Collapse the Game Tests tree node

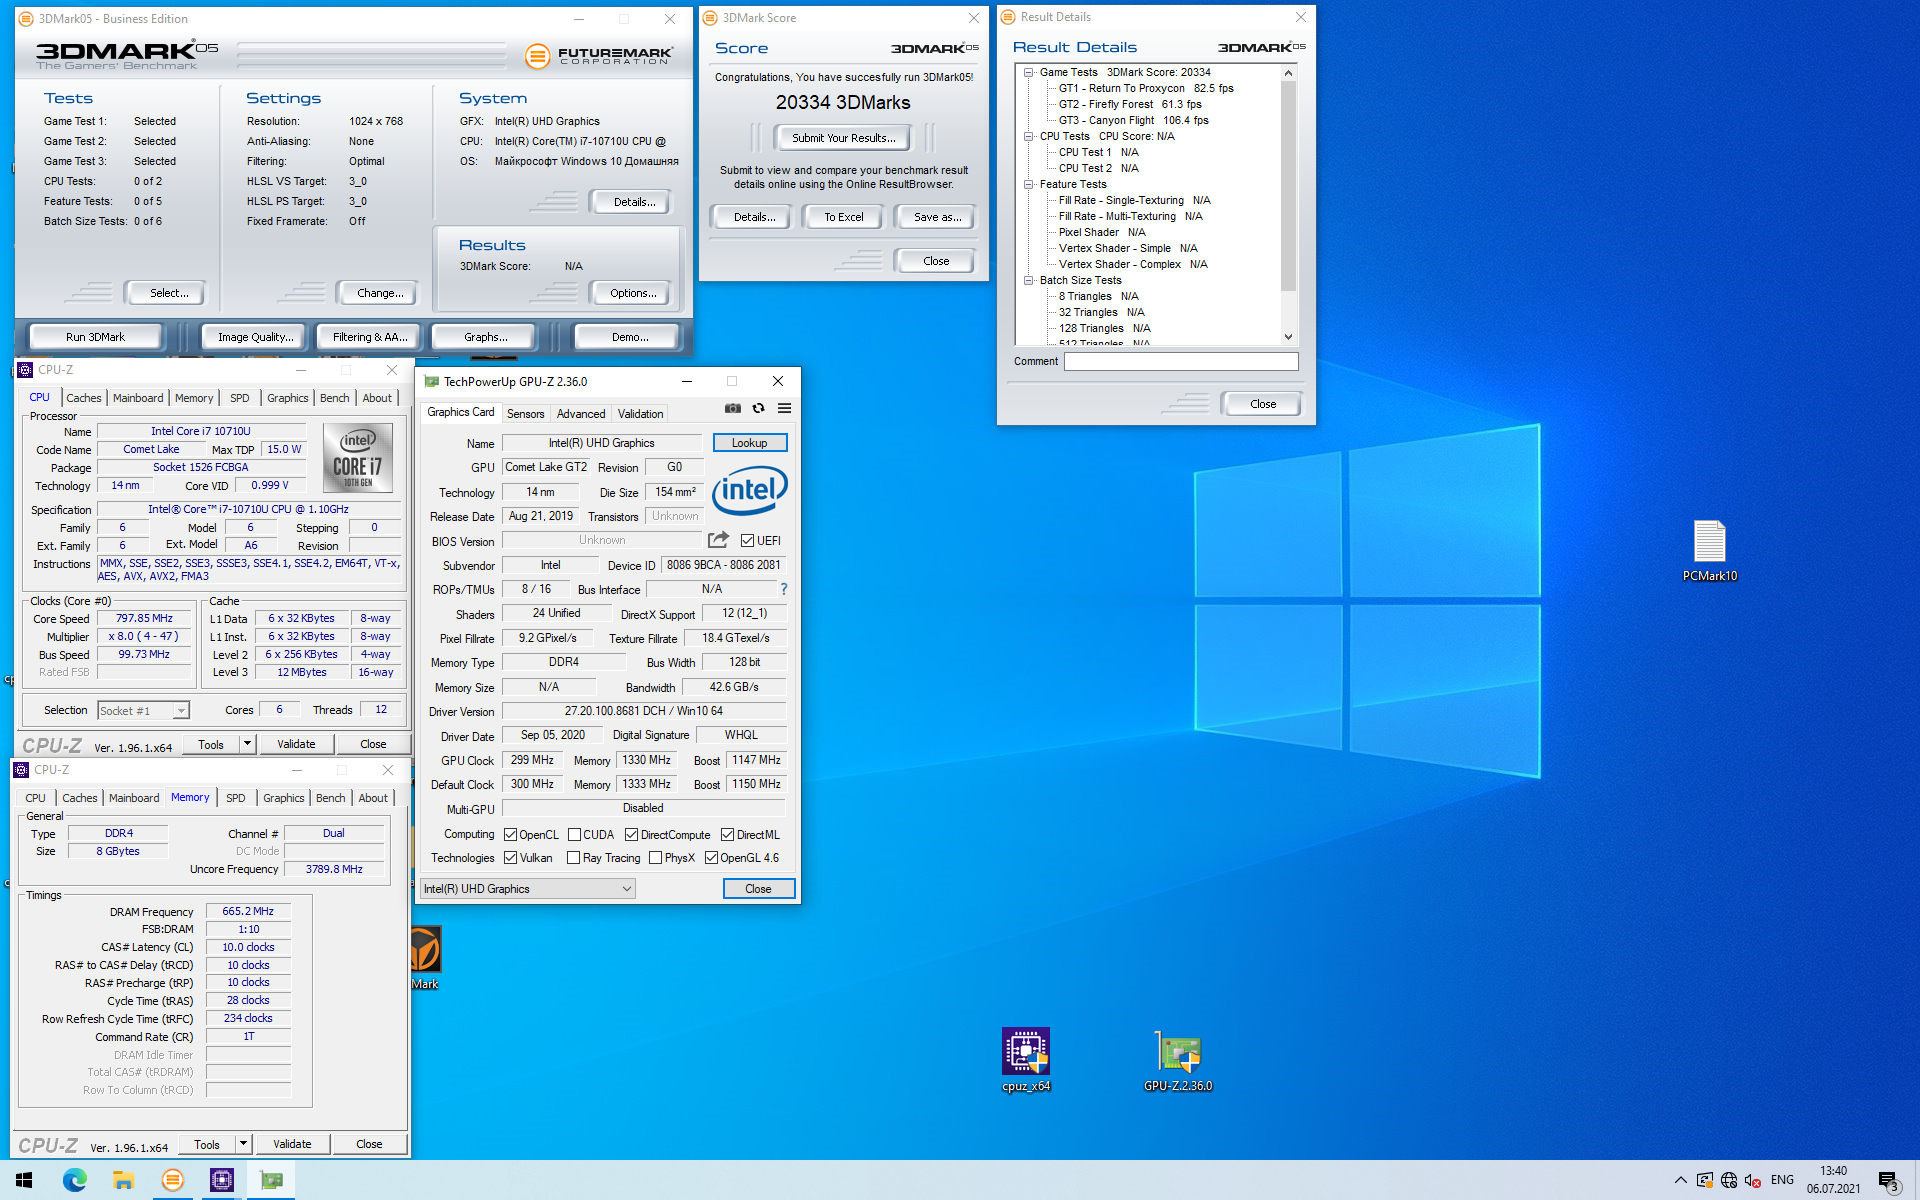coord(1028,72)
